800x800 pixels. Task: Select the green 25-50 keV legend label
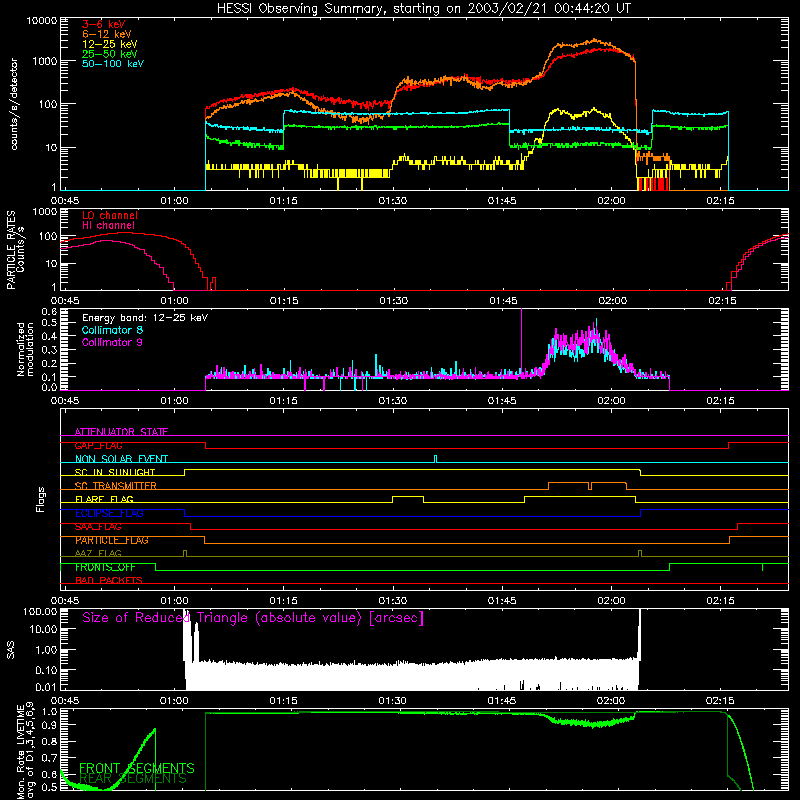click(110, 54)
